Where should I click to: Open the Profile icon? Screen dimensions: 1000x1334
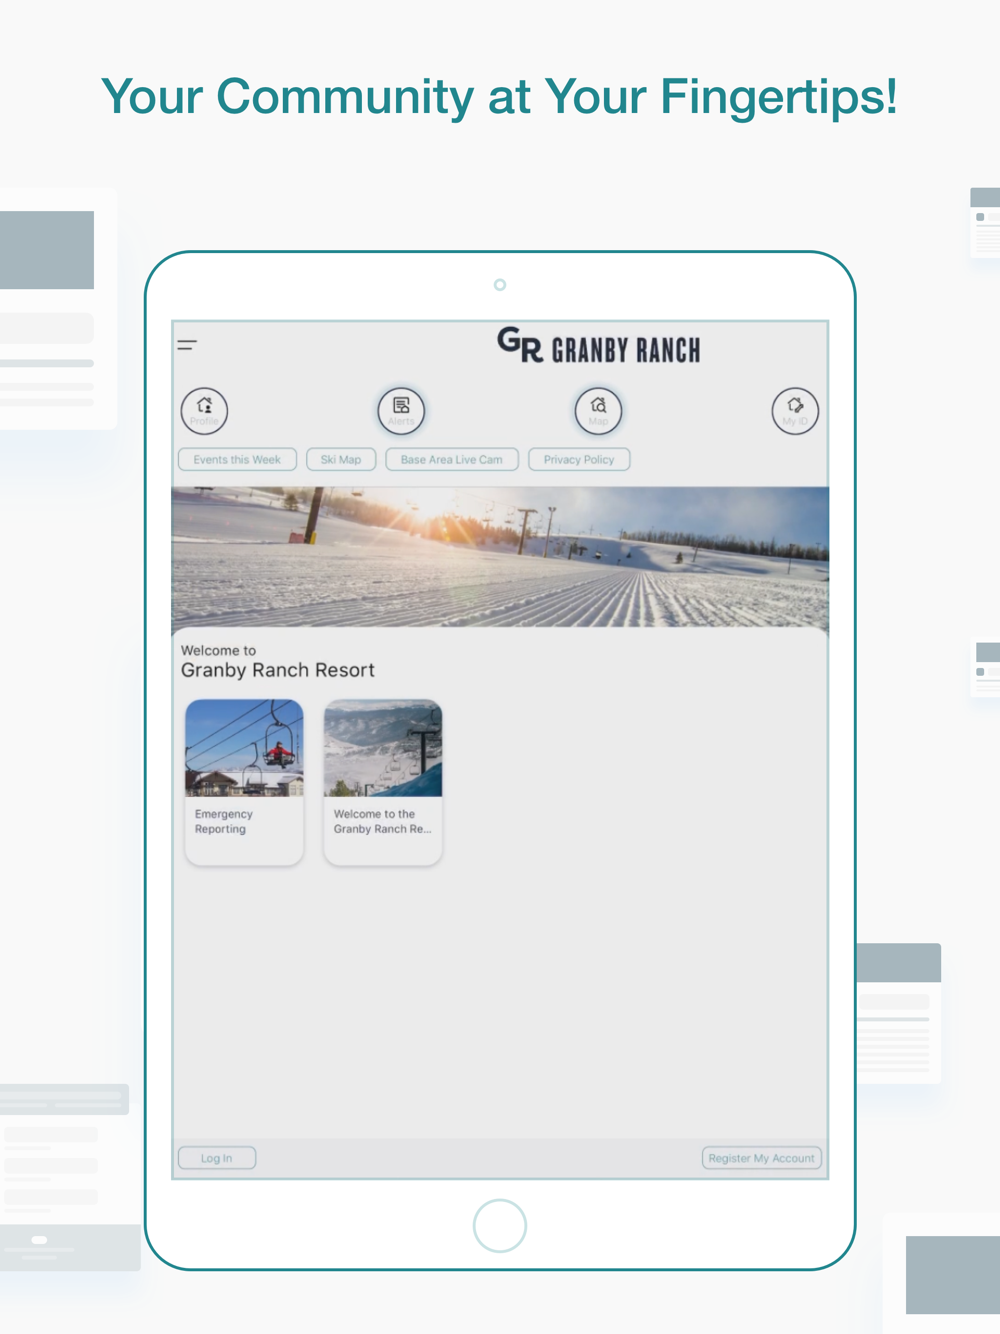(x=204, y=410)
